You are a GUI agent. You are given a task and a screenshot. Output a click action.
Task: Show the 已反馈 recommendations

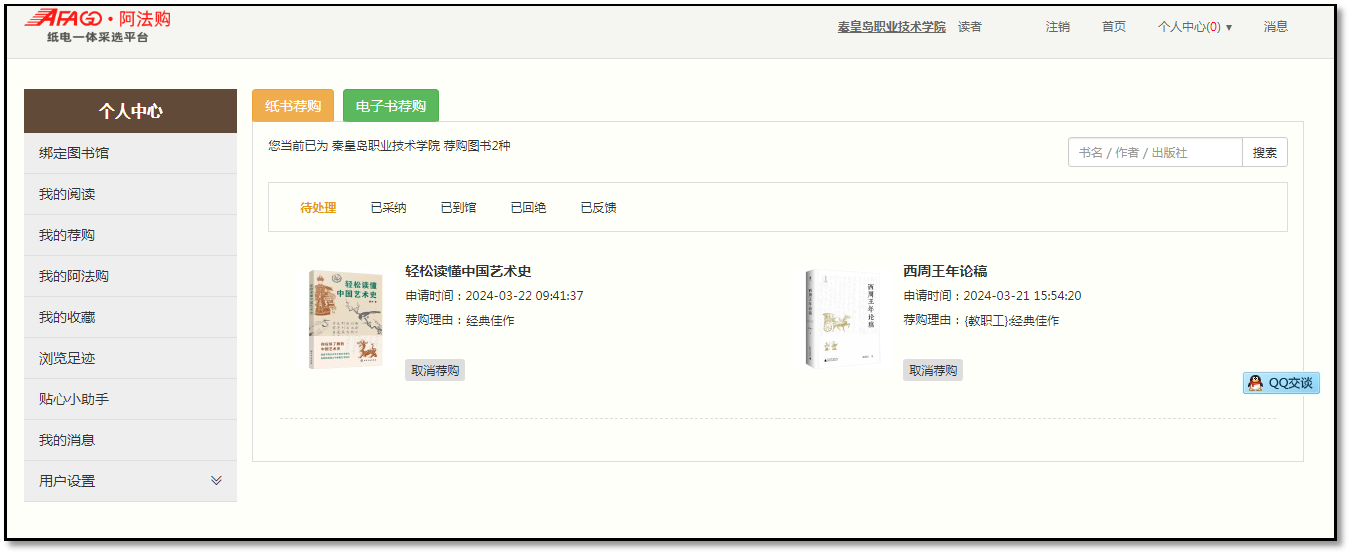pos(598,208)
